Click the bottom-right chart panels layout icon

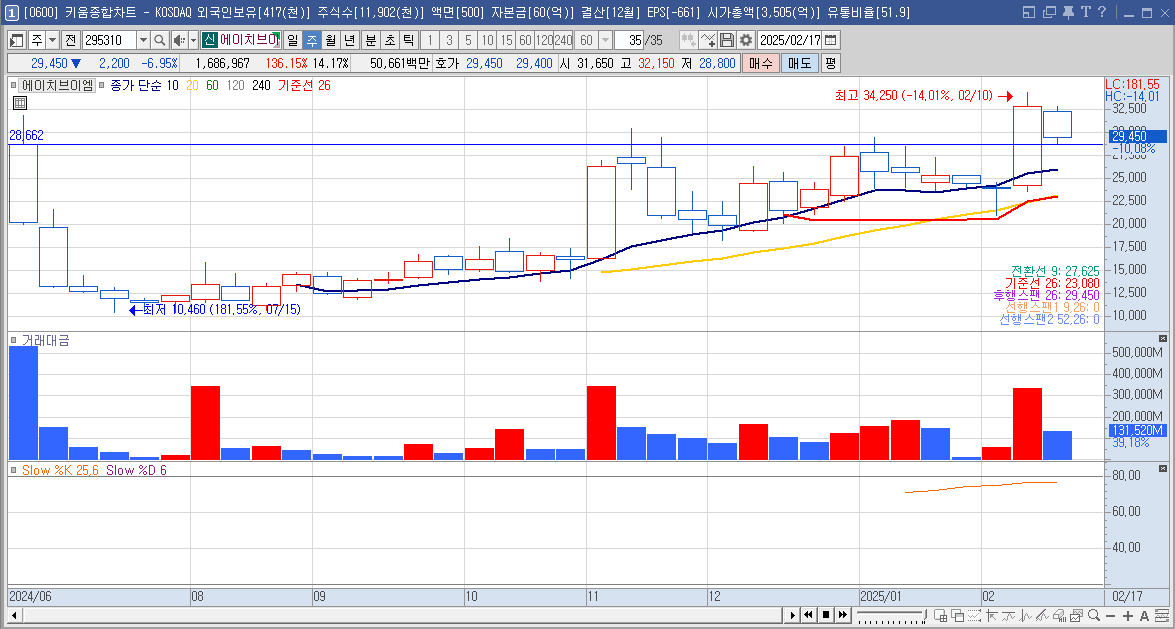pos(1161,616)
